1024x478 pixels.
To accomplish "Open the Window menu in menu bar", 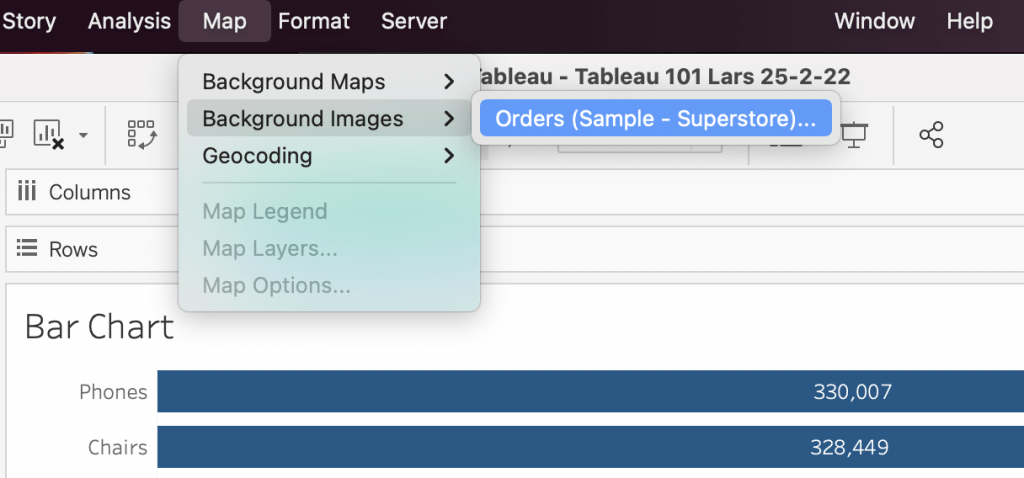I will (874, 21).
